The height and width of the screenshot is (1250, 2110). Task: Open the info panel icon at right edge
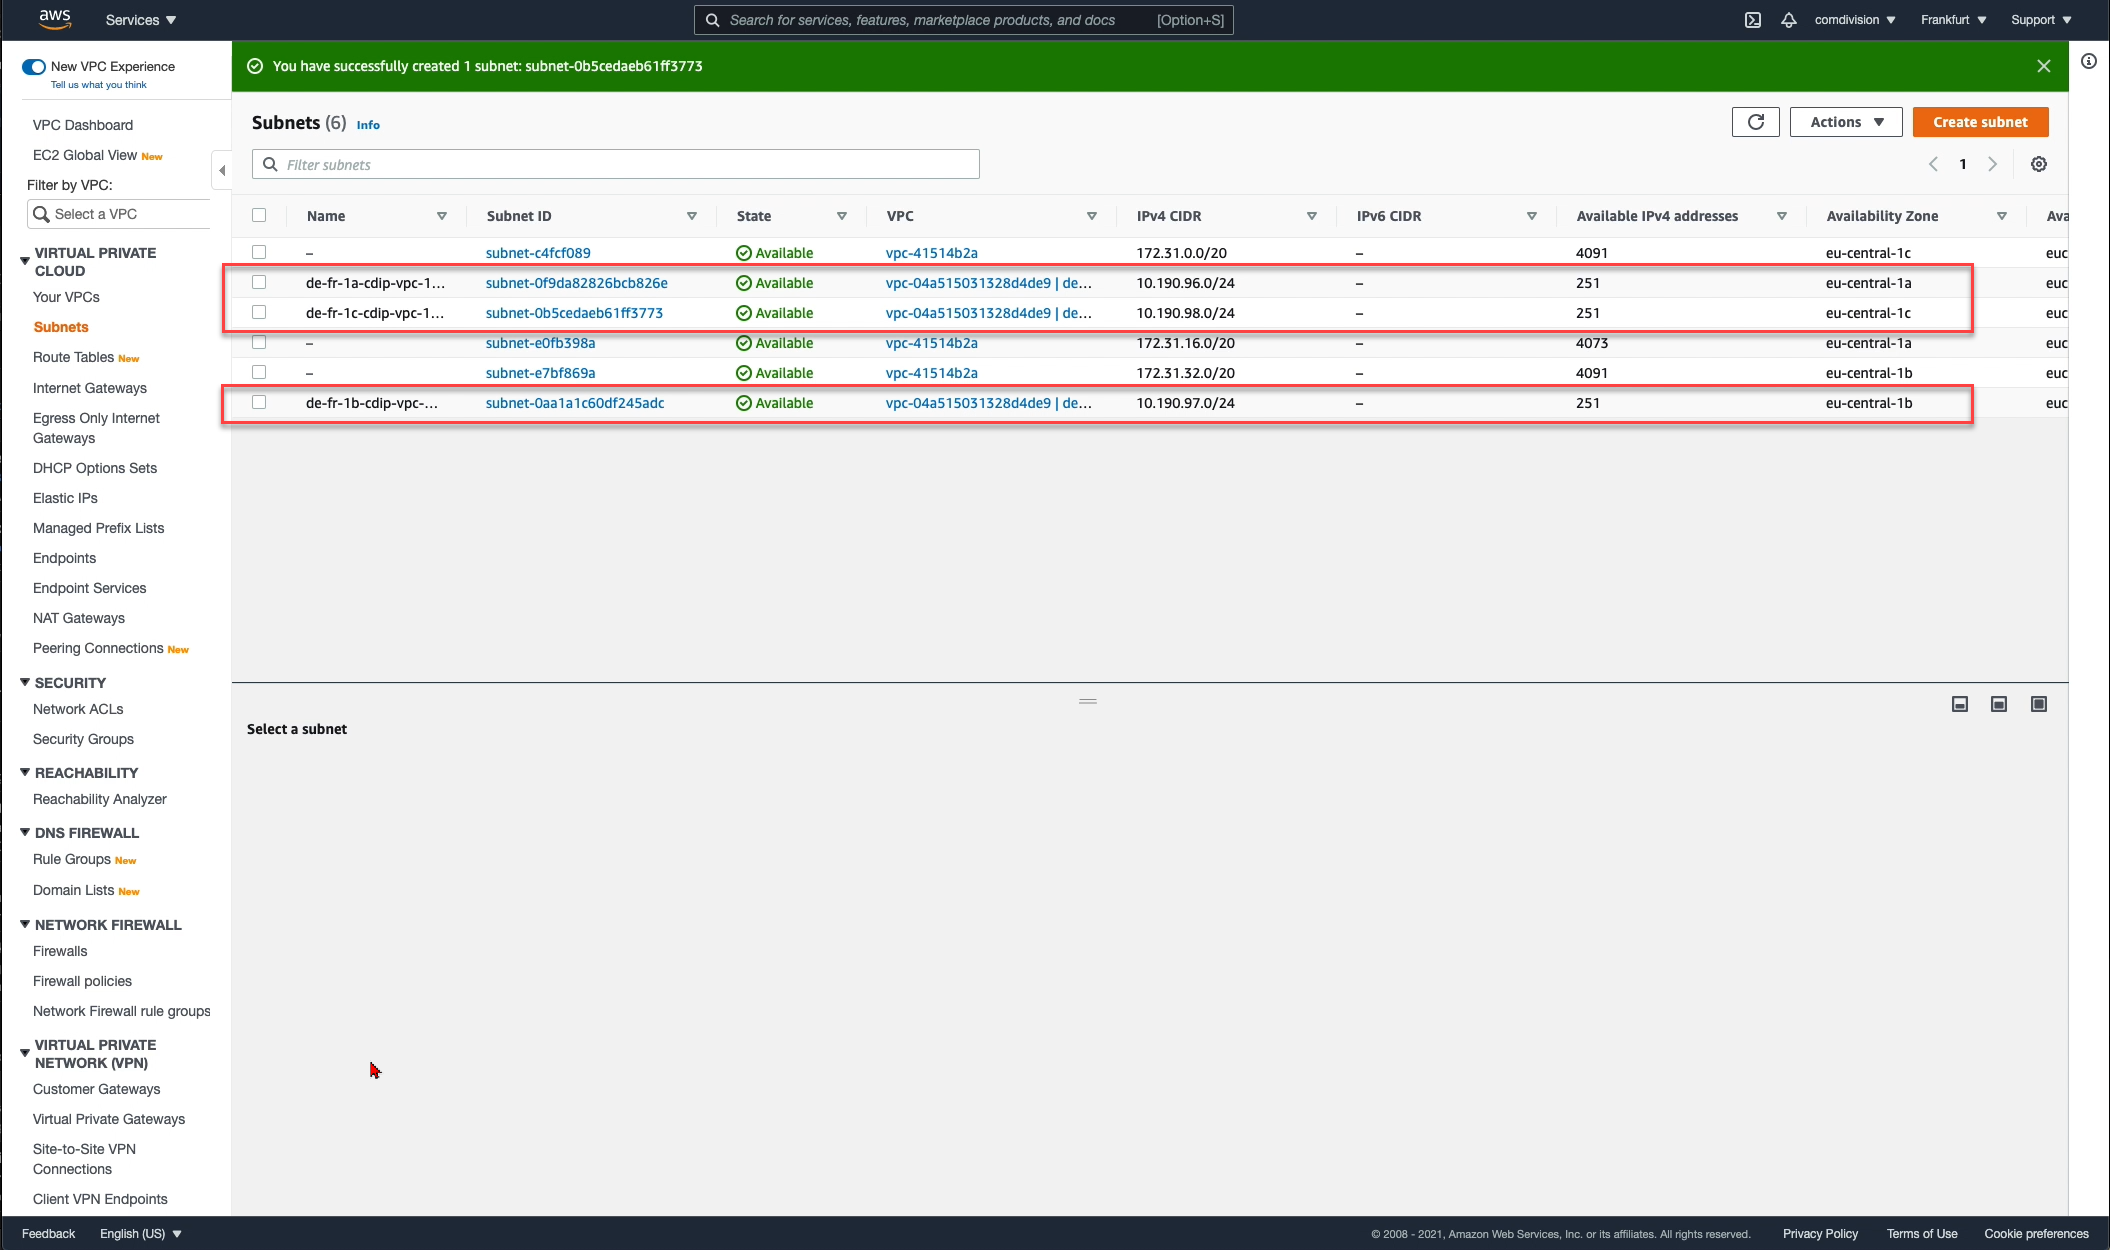(2089, 62)
